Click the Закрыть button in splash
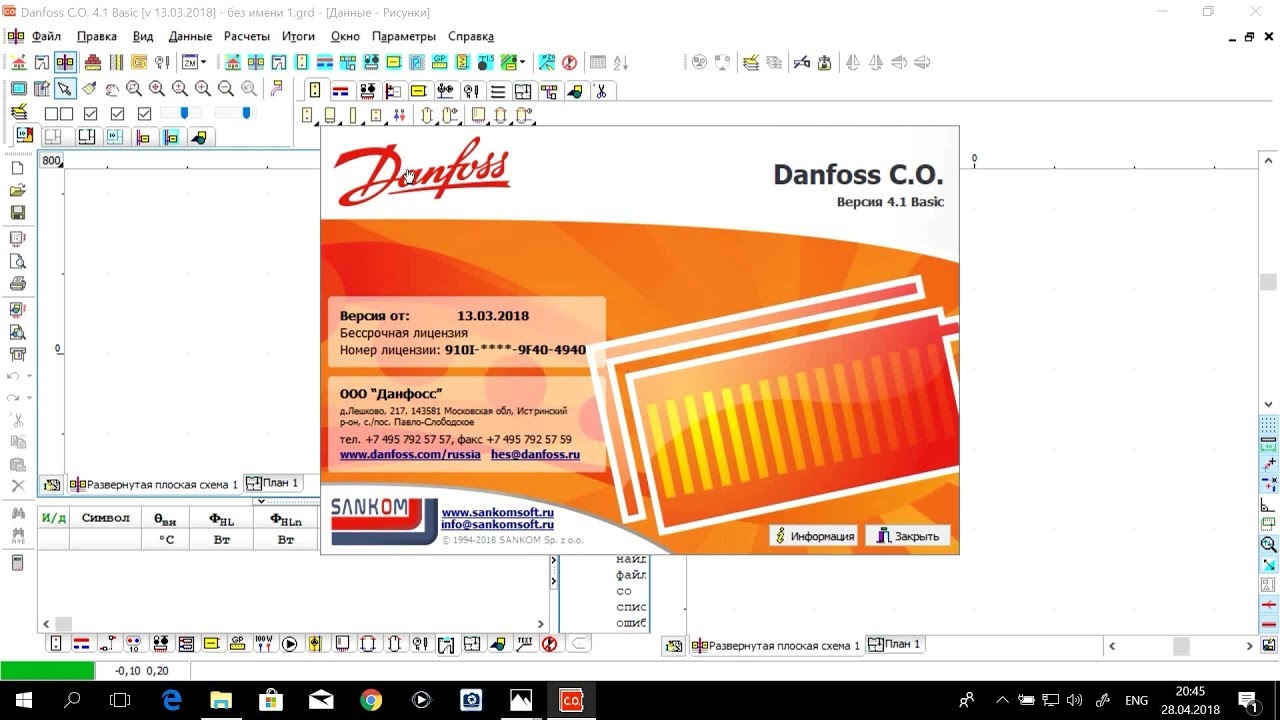This screenshot has width=1280, height=720. click(x=908, y=536)
